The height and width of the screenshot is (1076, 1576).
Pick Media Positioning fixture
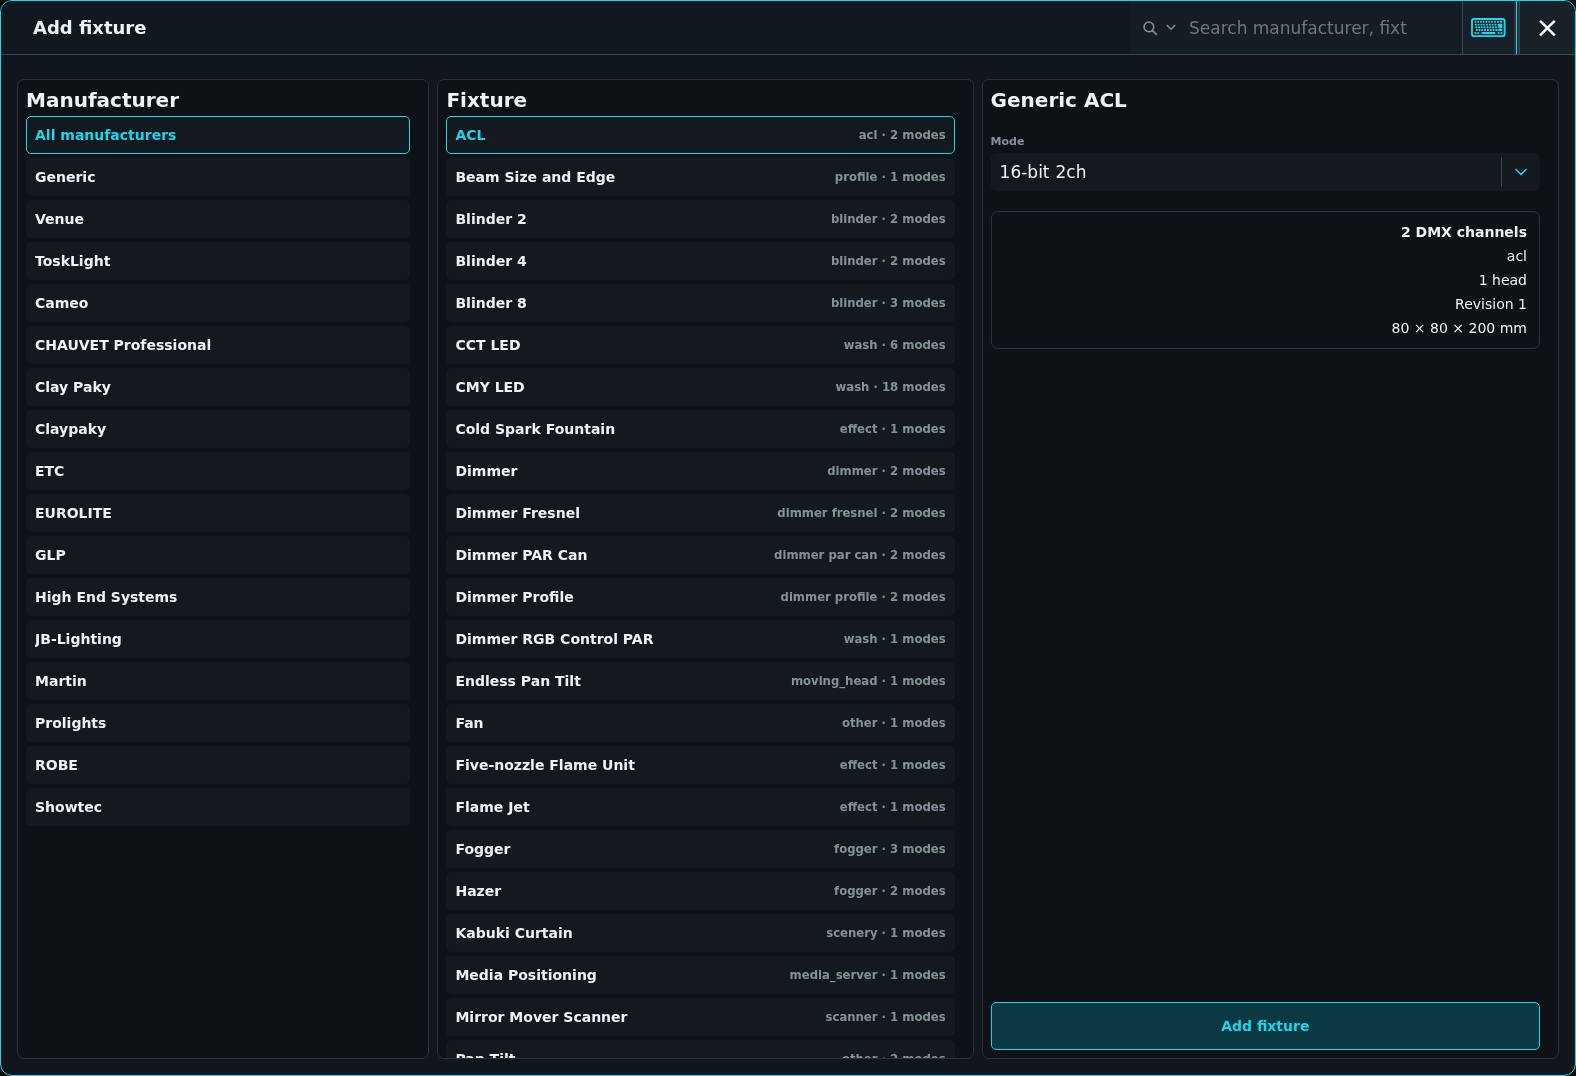(x=700, y=975)
